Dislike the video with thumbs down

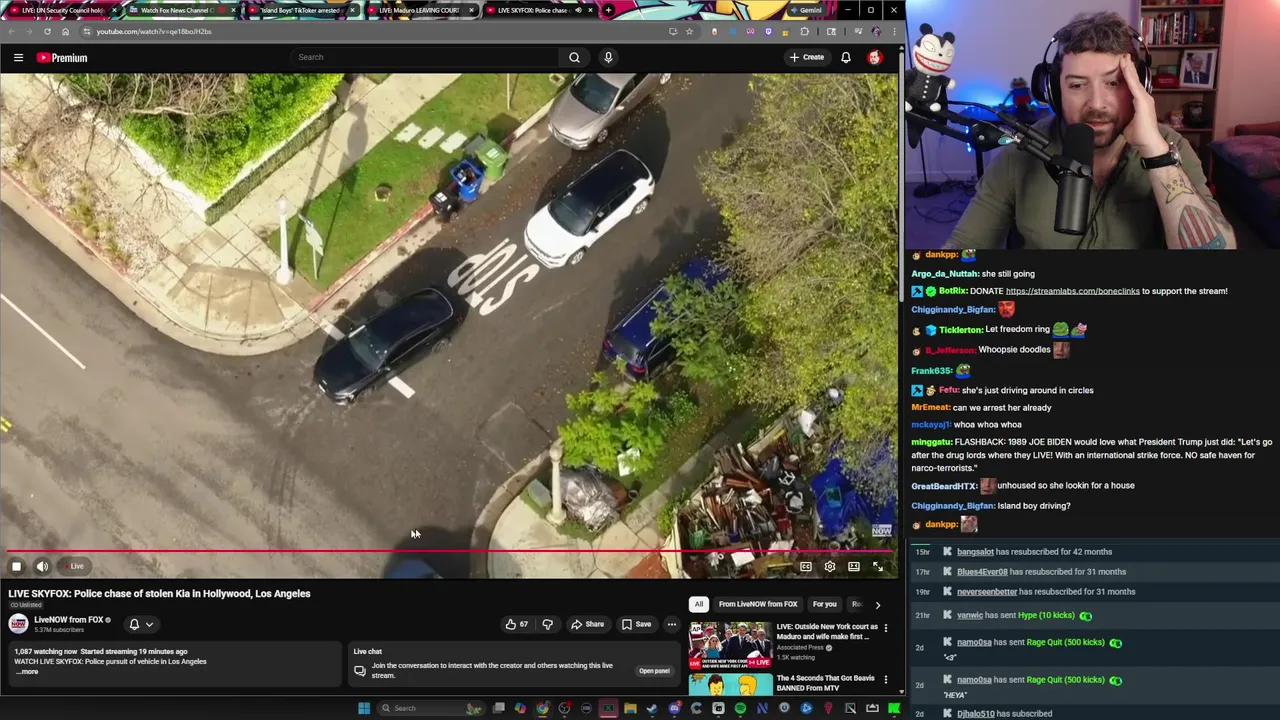[x=547, y=624]
